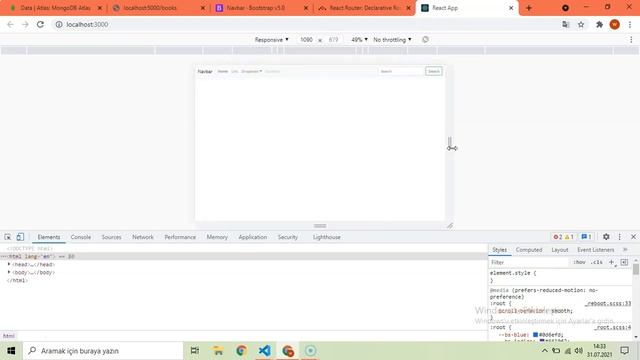Switch to the Lighthouse tab
The height and width of the screenshot is (360, 640).
point(327,237)
